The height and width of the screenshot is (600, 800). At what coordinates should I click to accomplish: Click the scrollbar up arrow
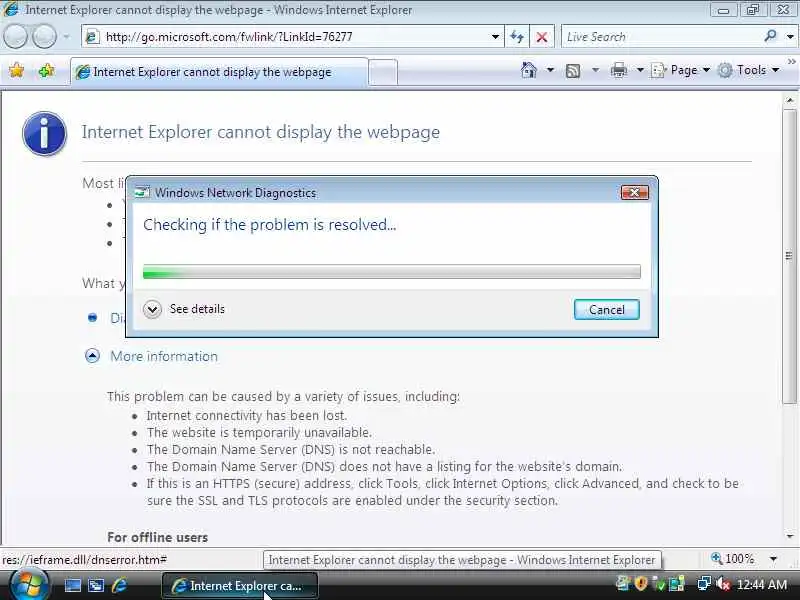[790, 100]
